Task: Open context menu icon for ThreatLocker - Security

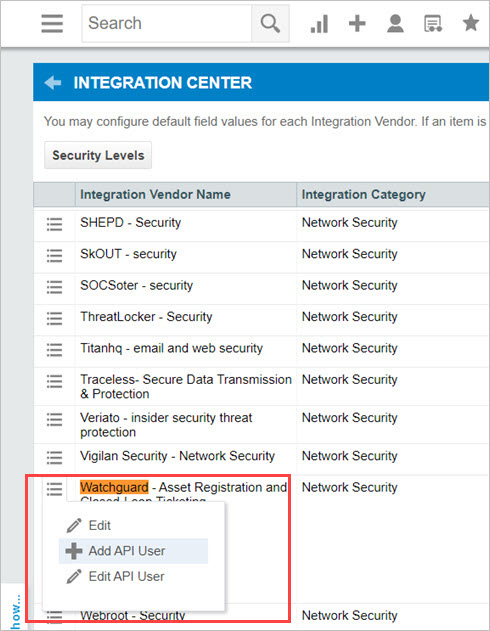Action: click(x=54, y=318)
